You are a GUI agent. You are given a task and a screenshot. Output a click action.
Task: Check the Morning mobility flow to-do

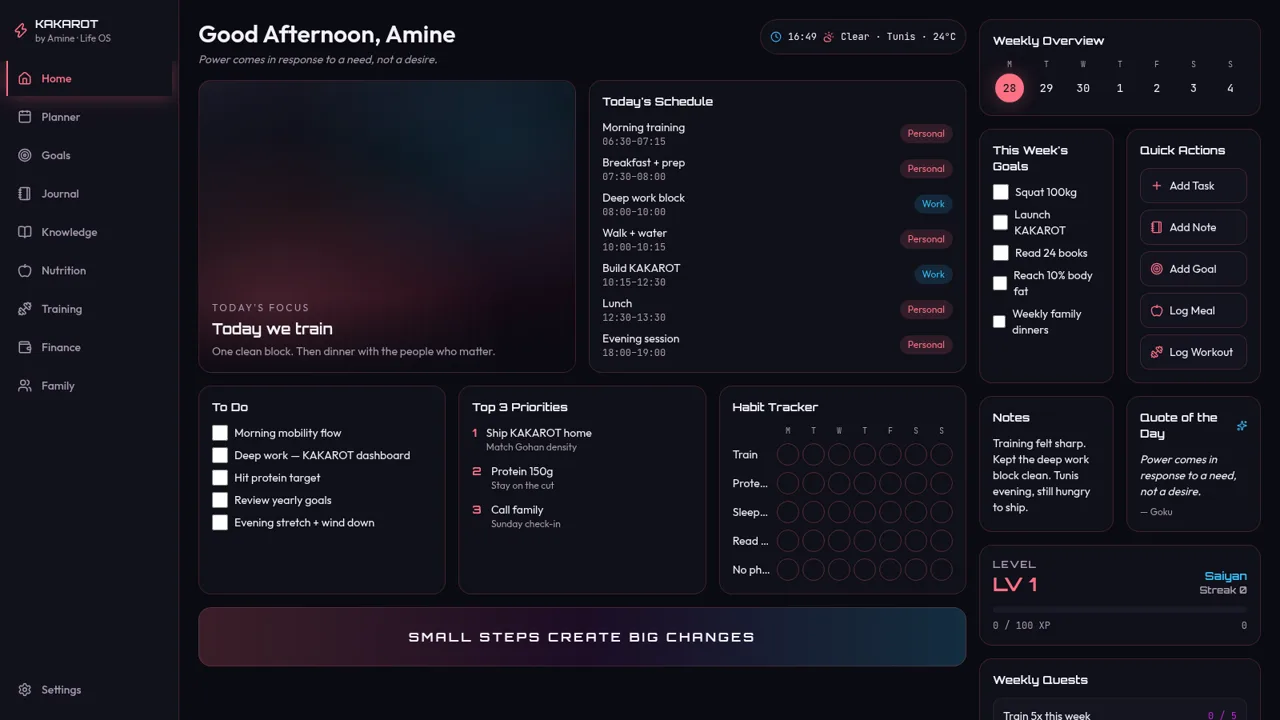pos(220,433)
